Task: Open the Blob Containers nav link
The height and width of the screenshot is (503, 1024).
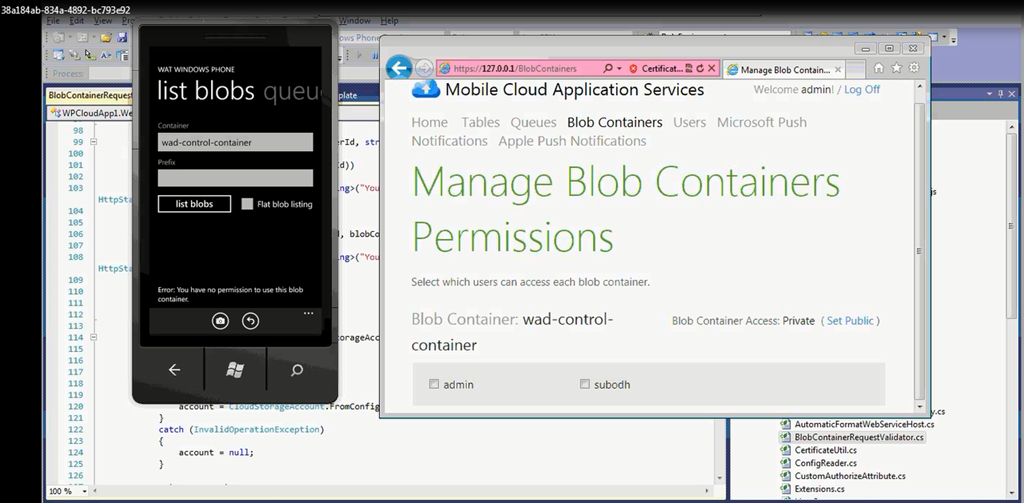Action: tap(615, 122)
